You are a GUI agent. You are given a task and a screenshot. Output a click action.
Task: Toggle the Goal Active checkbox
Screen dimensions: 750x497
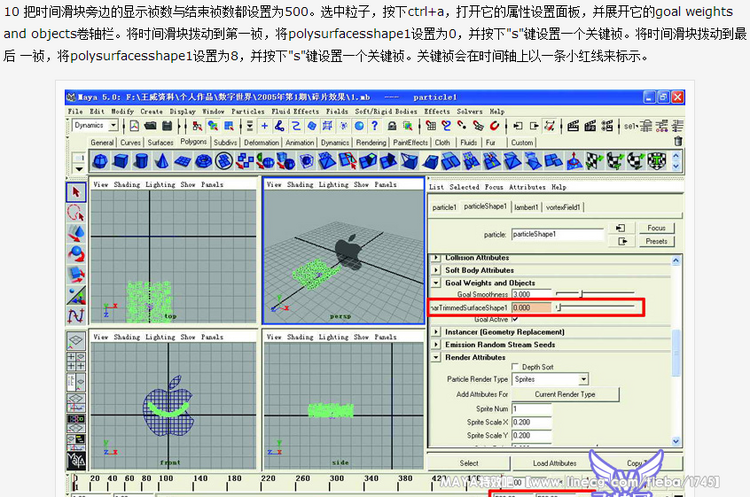[515, 319]
